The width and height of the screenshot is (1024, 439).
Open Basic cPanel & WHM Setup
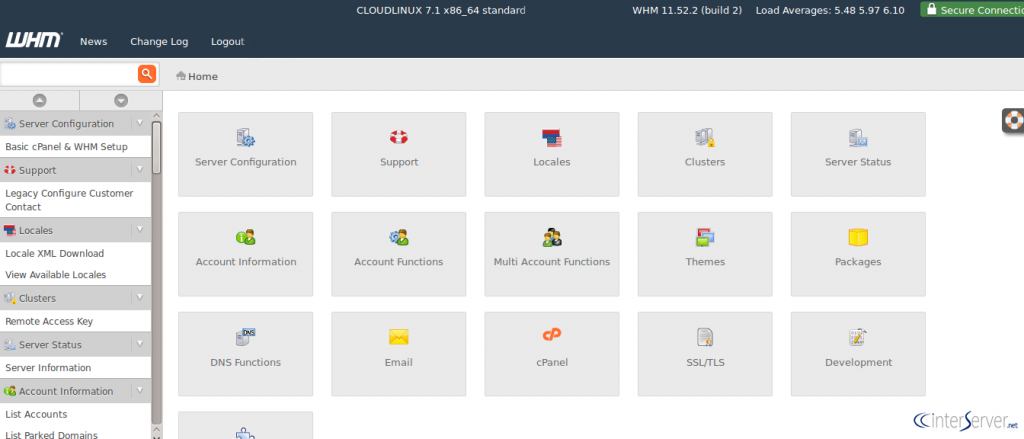(67, 147)
